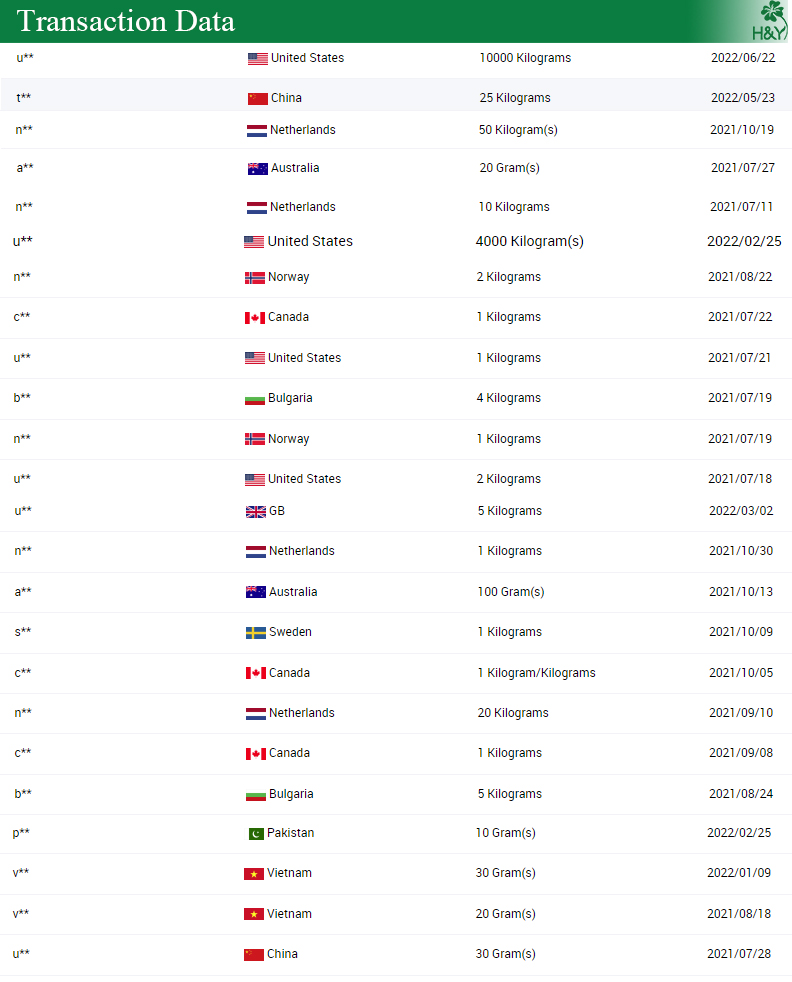Click US flag in the 10000 Kilograms row
The image size is (792, 982).
[258, 59]
